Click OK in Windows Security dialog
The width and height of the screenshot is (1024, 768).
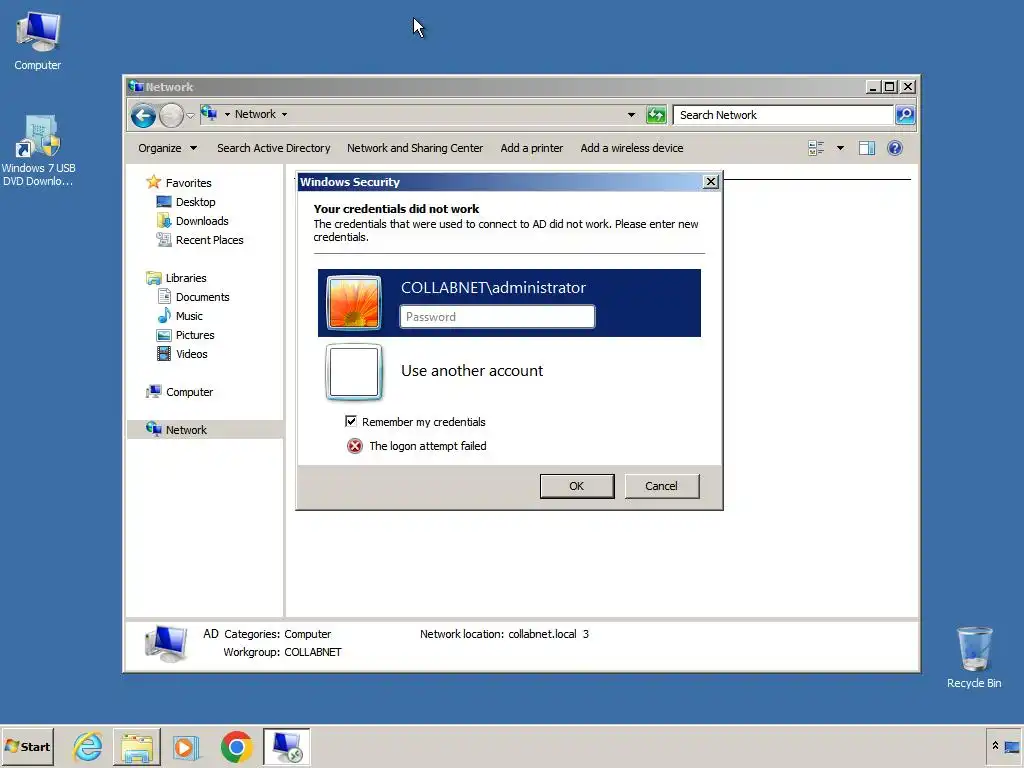pos(577,486)
